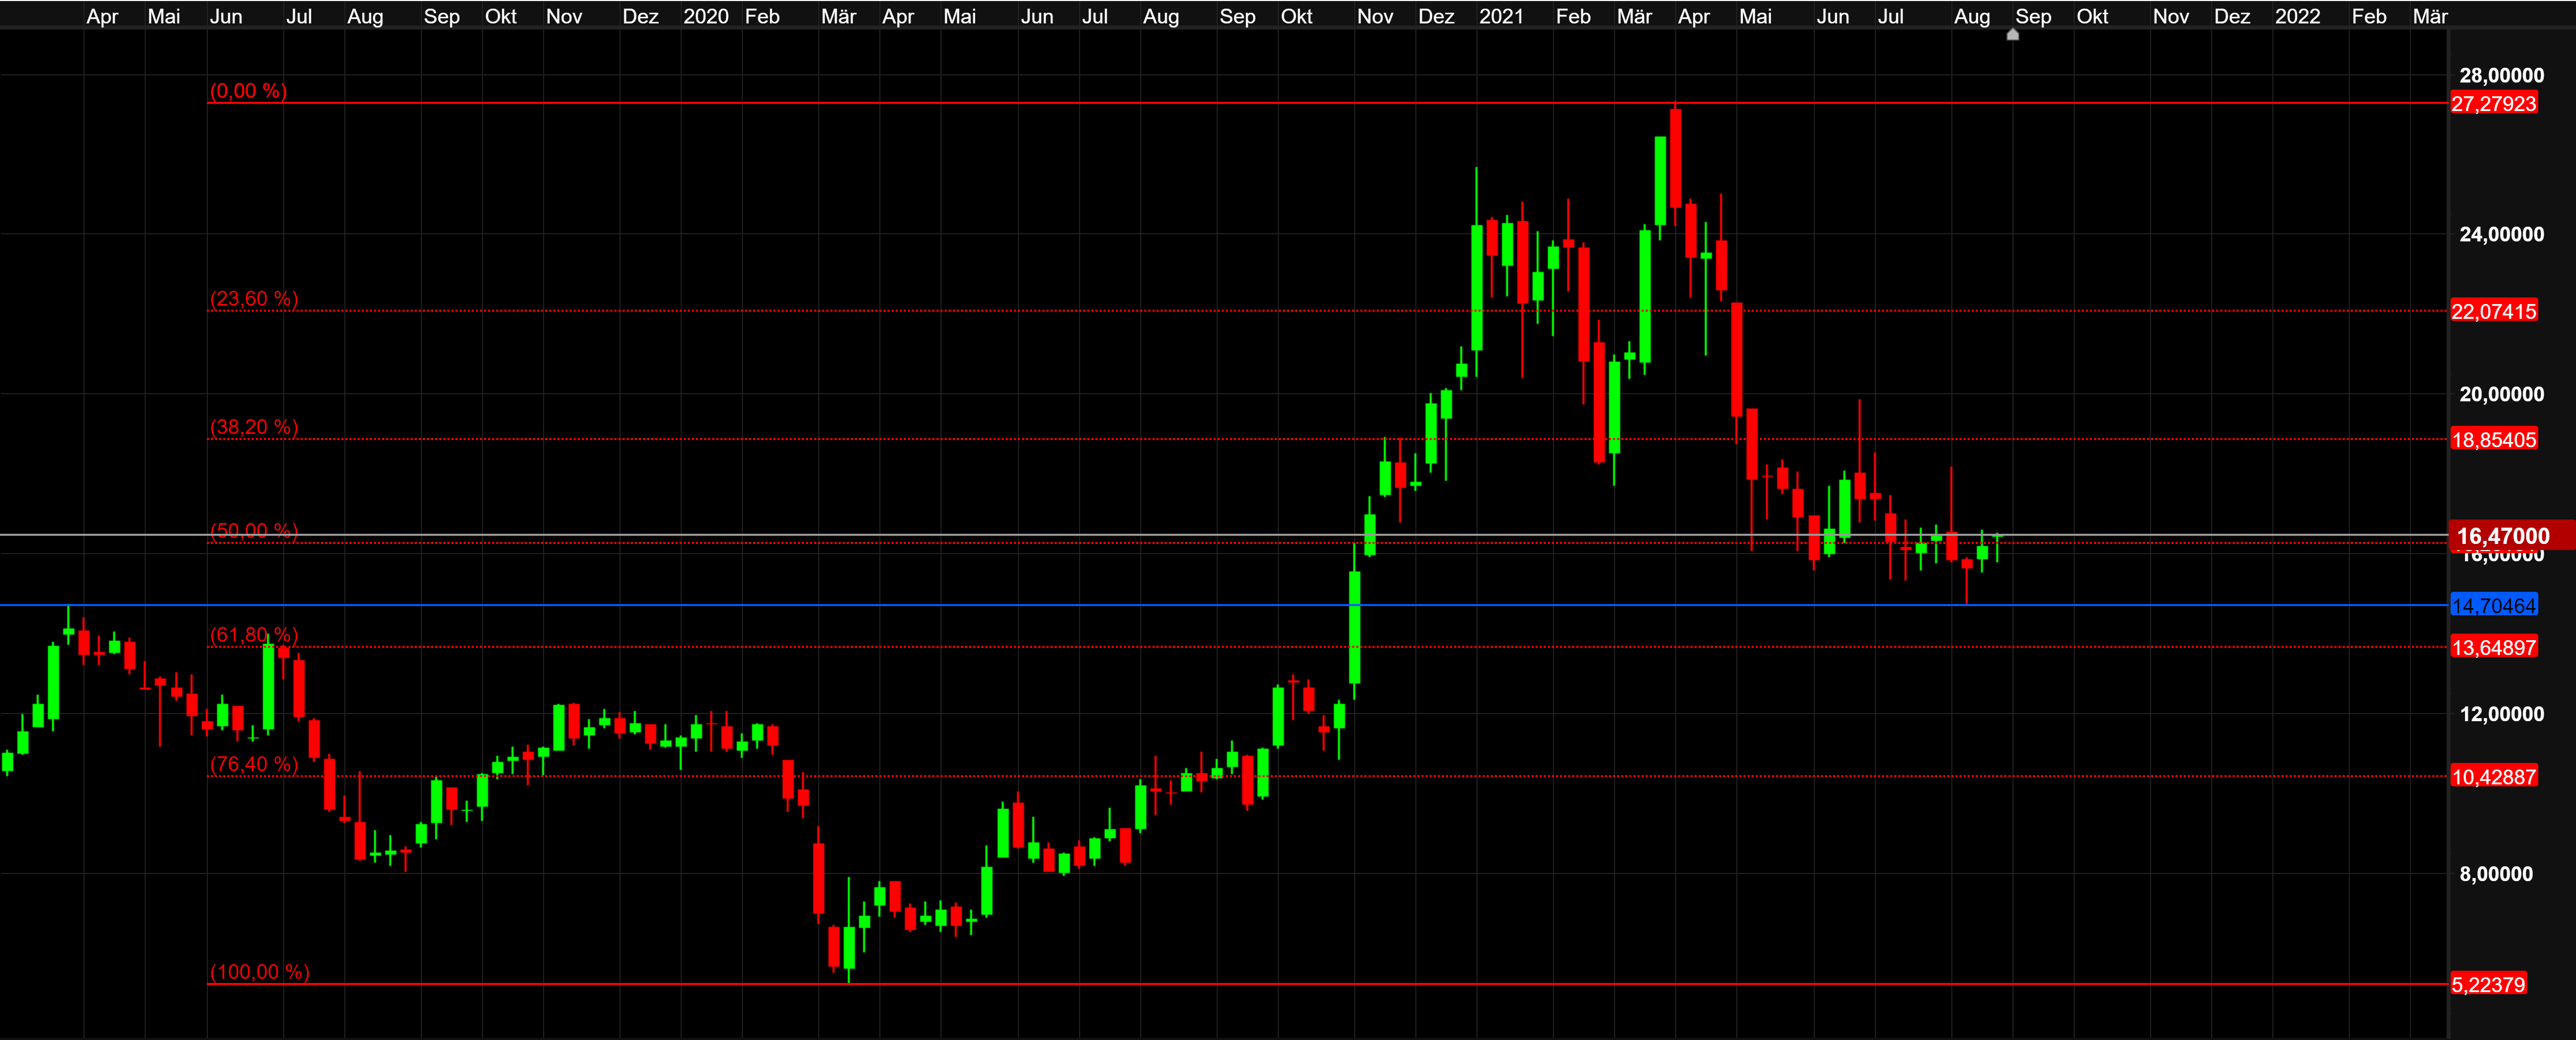Click the 13,64897 red price label
The width and height of the screenshot is (2576, 1040).
point(2493,648)
